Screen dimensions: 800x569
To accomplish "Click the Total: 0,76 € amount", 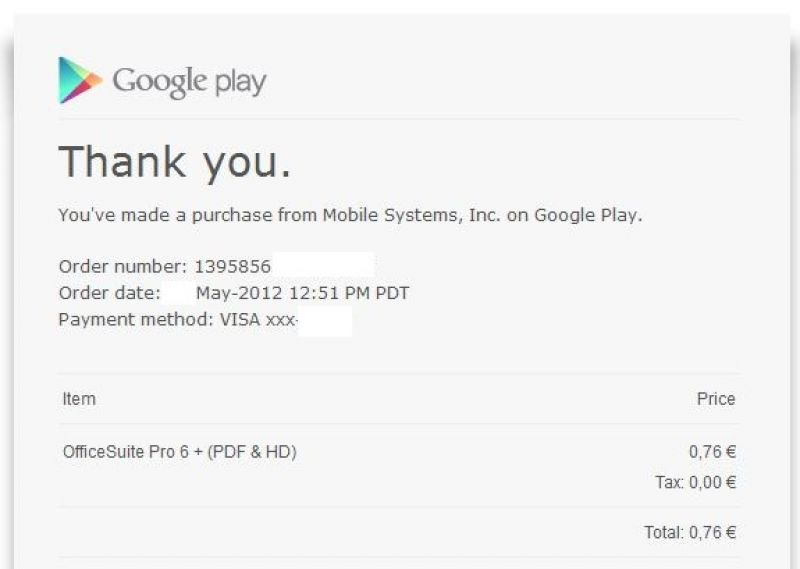I will tap(690, 532).
